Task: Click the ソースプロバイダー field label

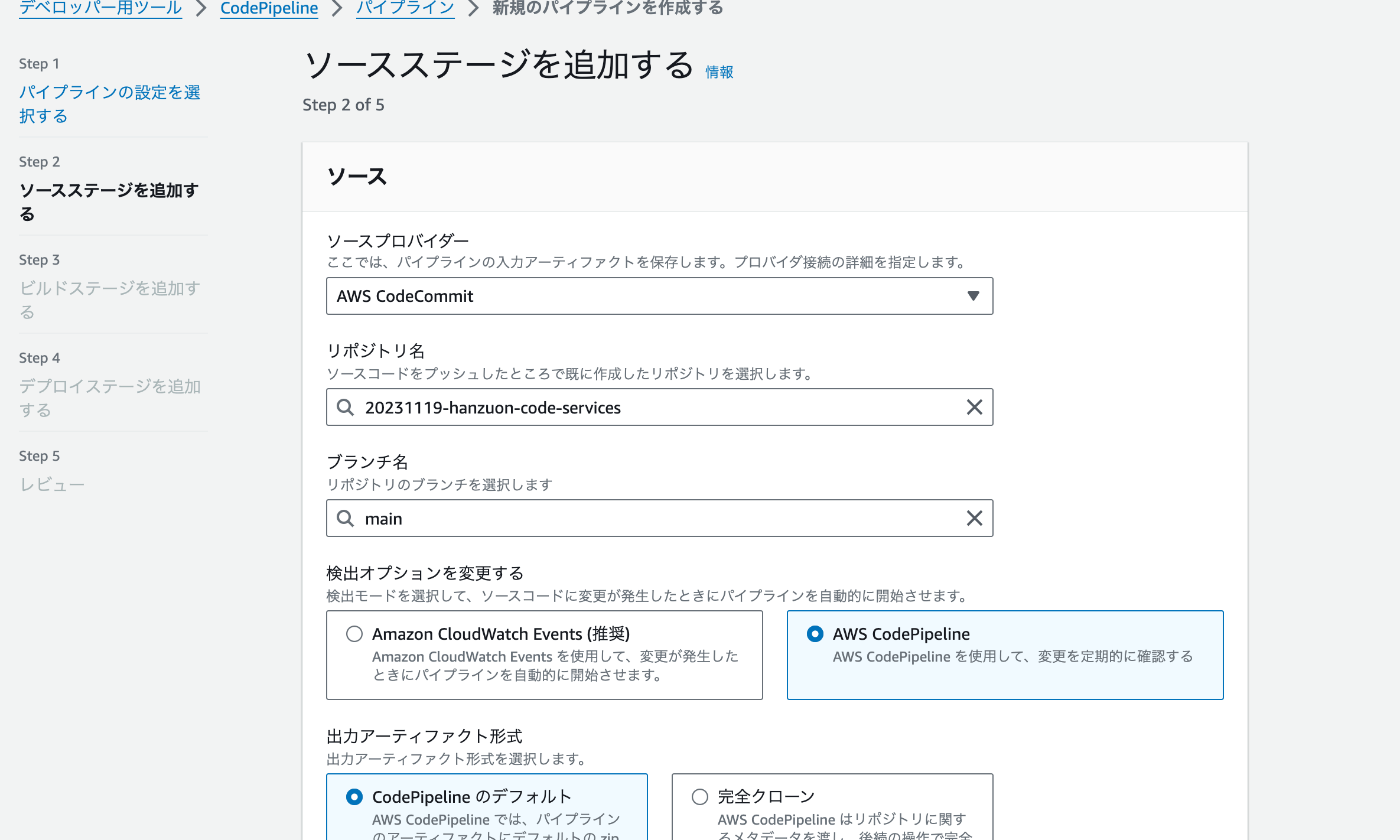Action: click(x=398, y=241)
